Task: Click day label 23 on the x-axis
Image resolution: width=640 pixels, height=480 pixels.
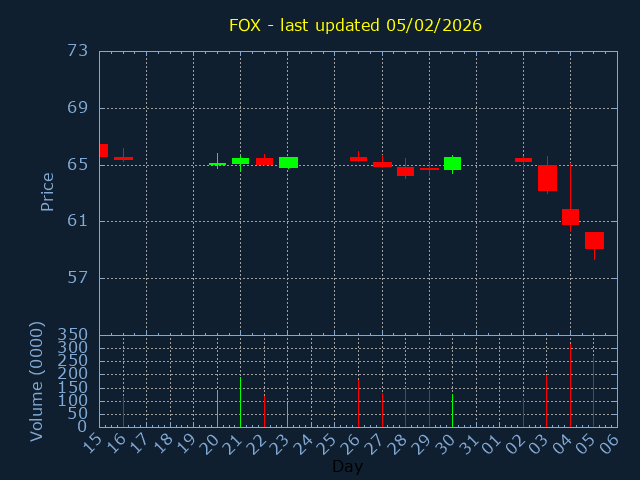Action: pyautogui.click(x=282, y=444)
